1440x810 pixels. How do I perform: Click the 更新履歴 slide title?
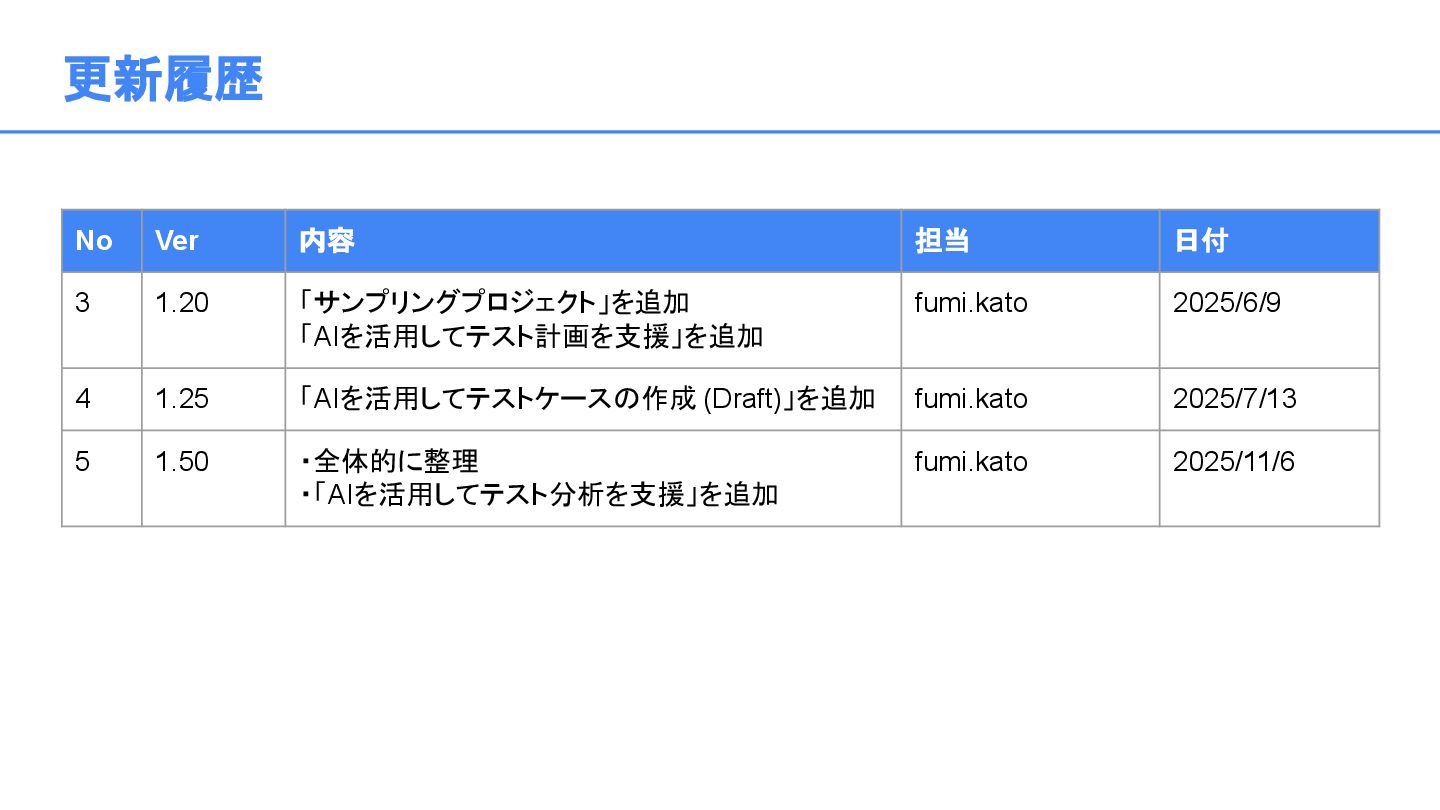[163, 80]
